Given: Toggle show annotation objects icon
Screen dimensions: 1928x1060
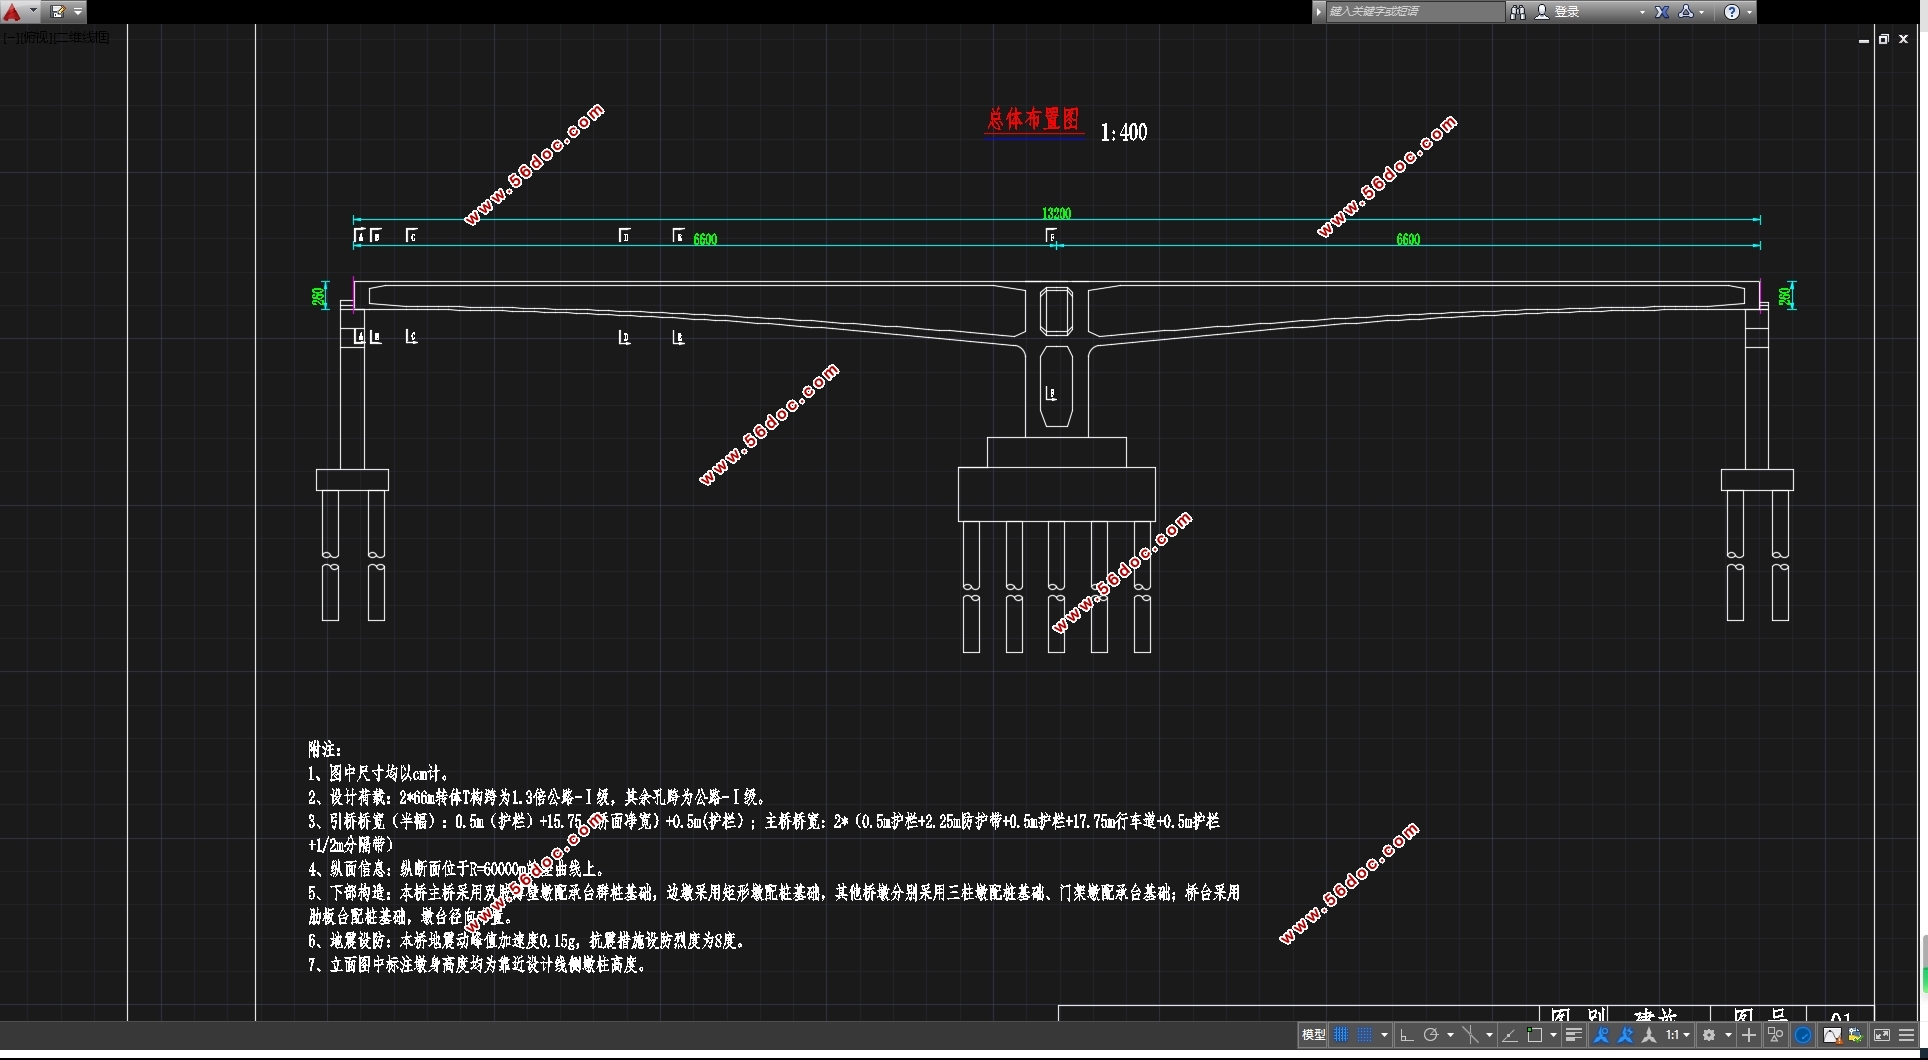Looking at the screenshot, I should [x=1601, y=1035].
